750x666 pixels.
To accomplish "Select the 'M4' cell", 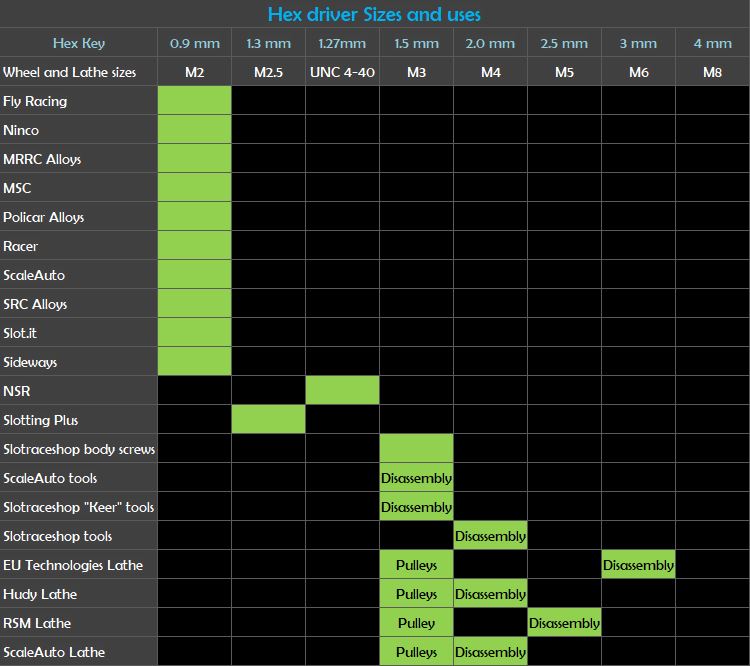I will tap(490, 72).
